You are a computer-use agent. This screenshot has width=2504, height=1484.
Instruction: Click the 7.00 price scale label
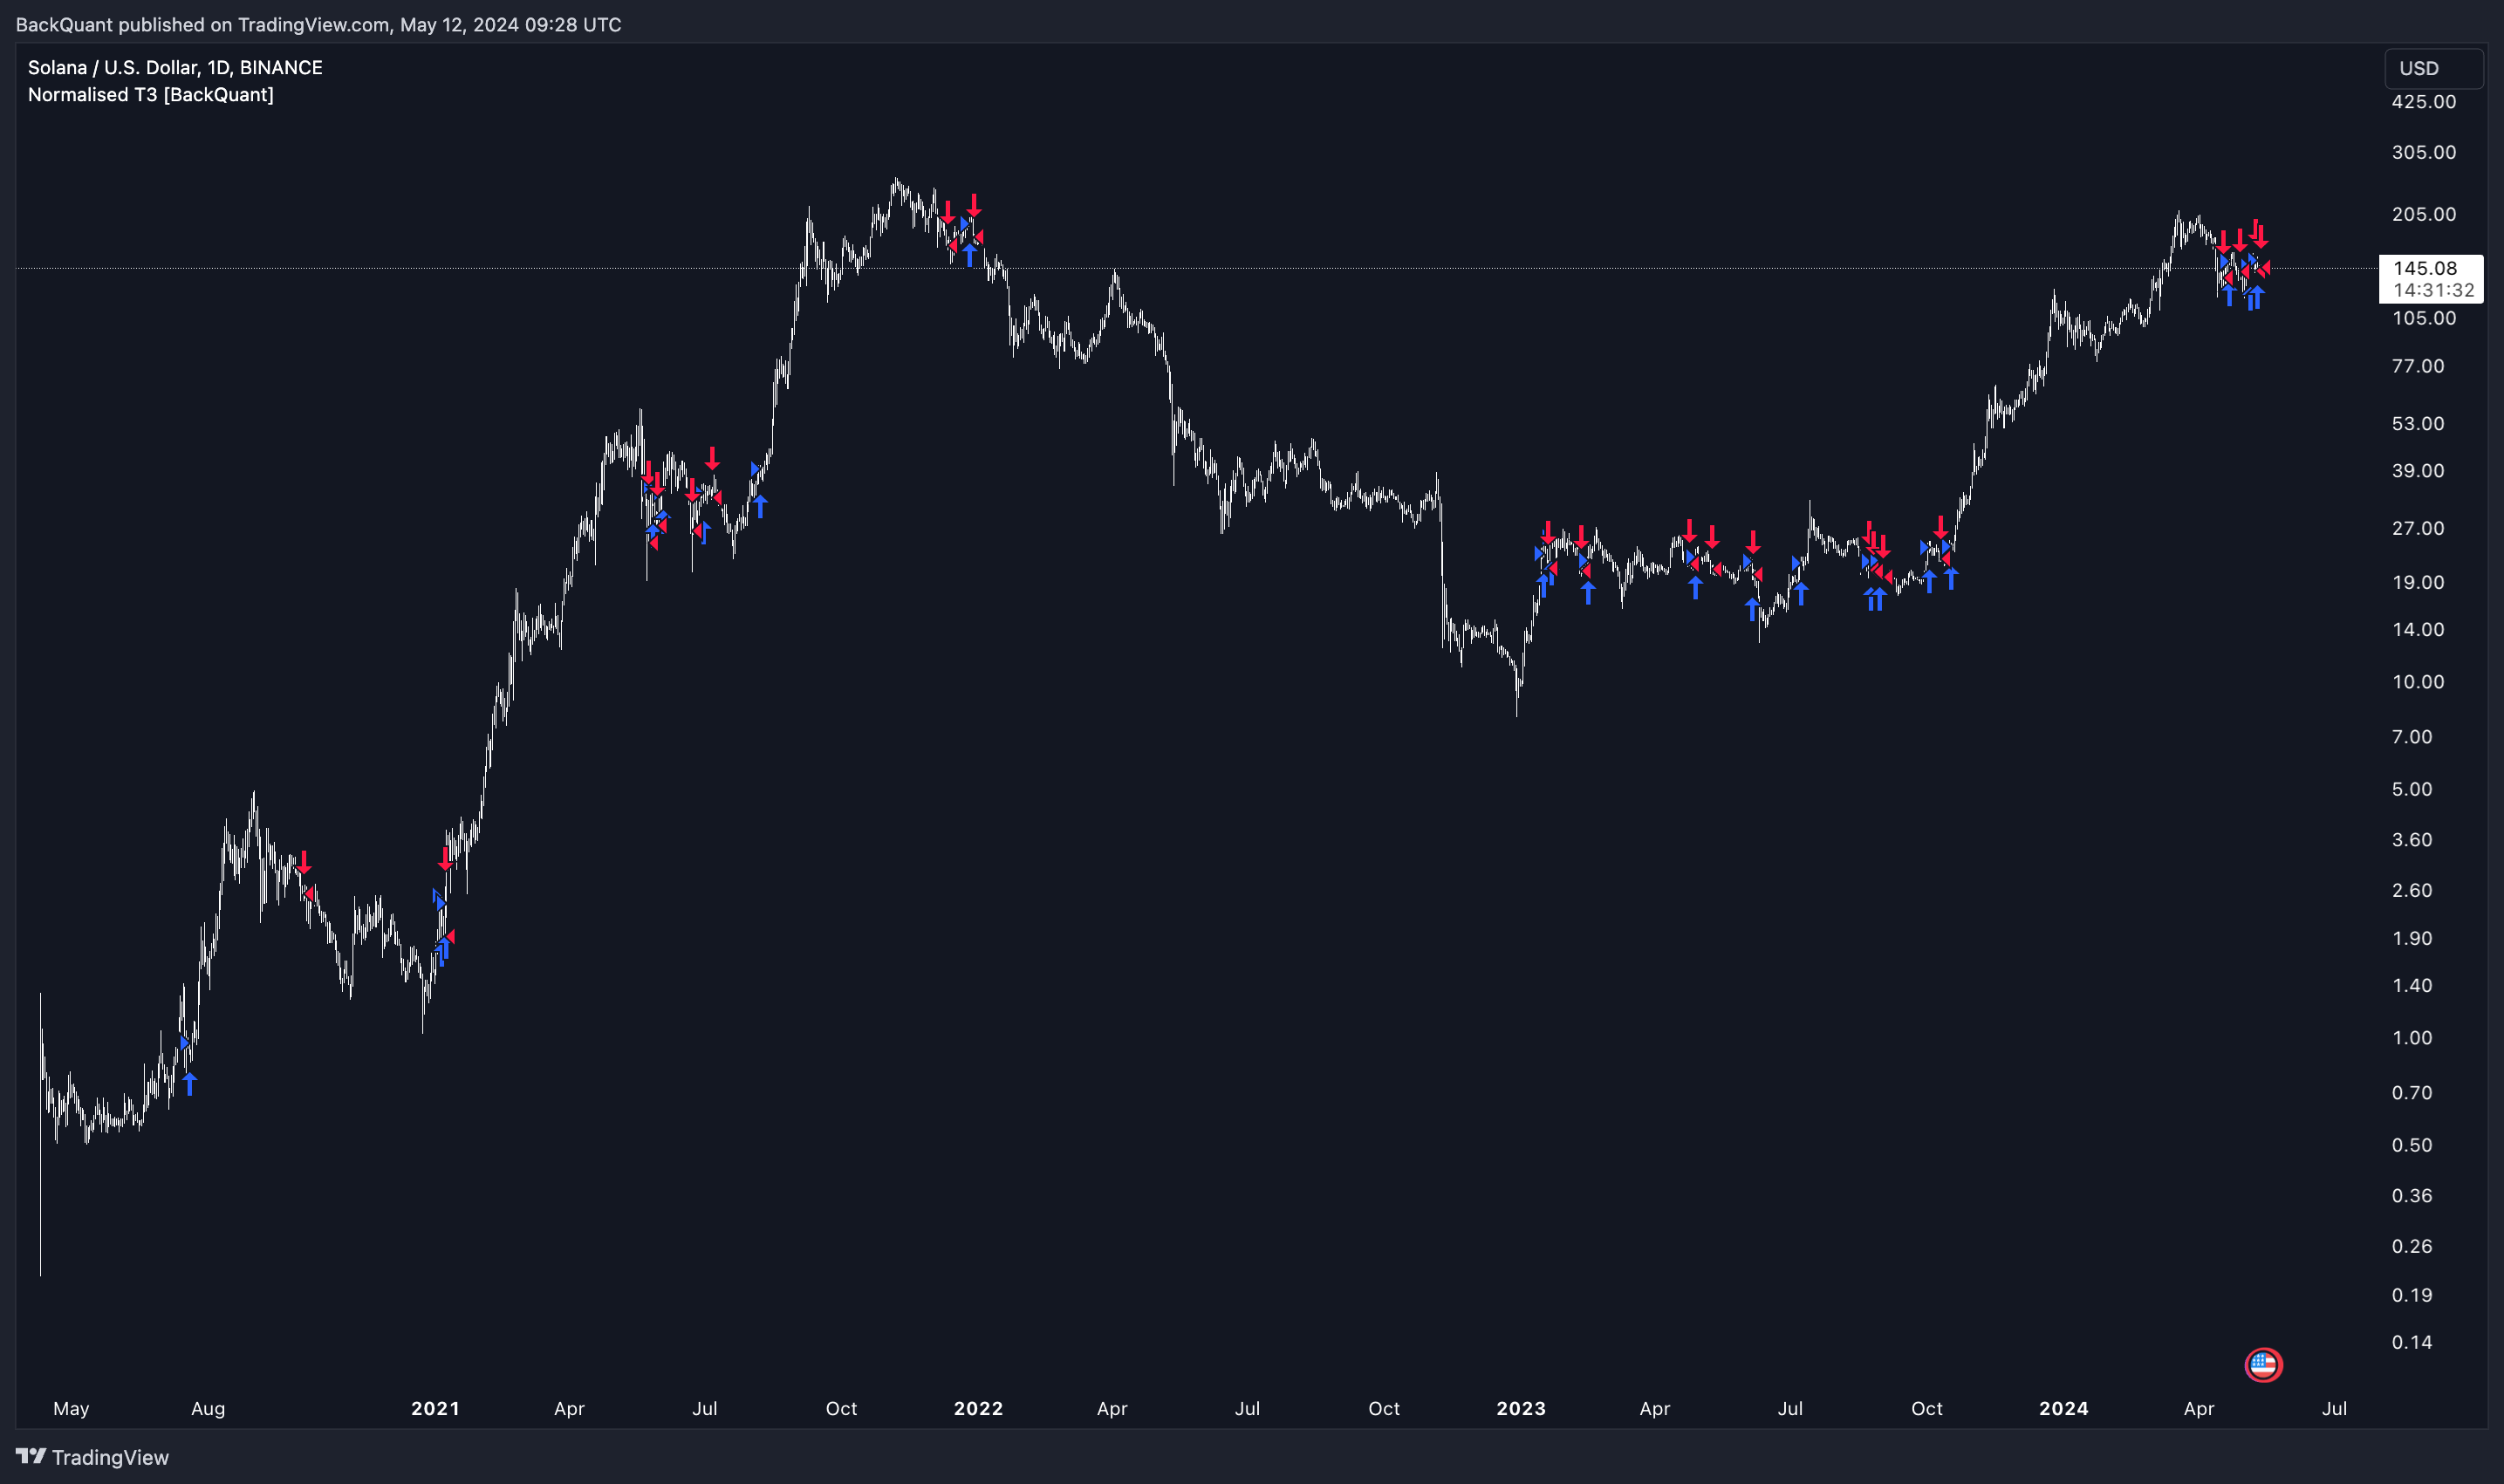click(2411, 737)
